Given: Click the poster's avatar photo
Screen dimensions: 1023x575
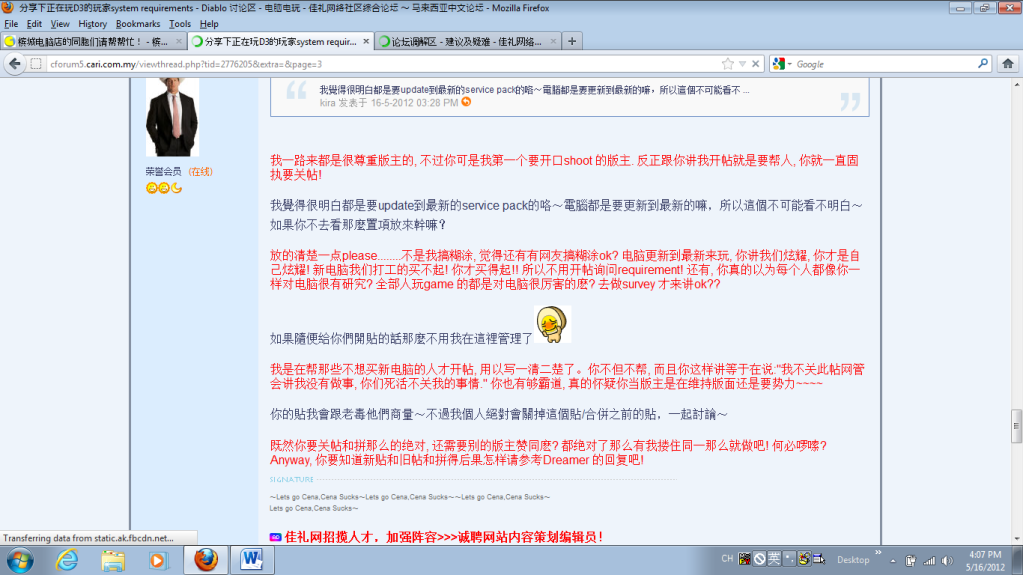Looking at the screenshot, I should 172,117.
